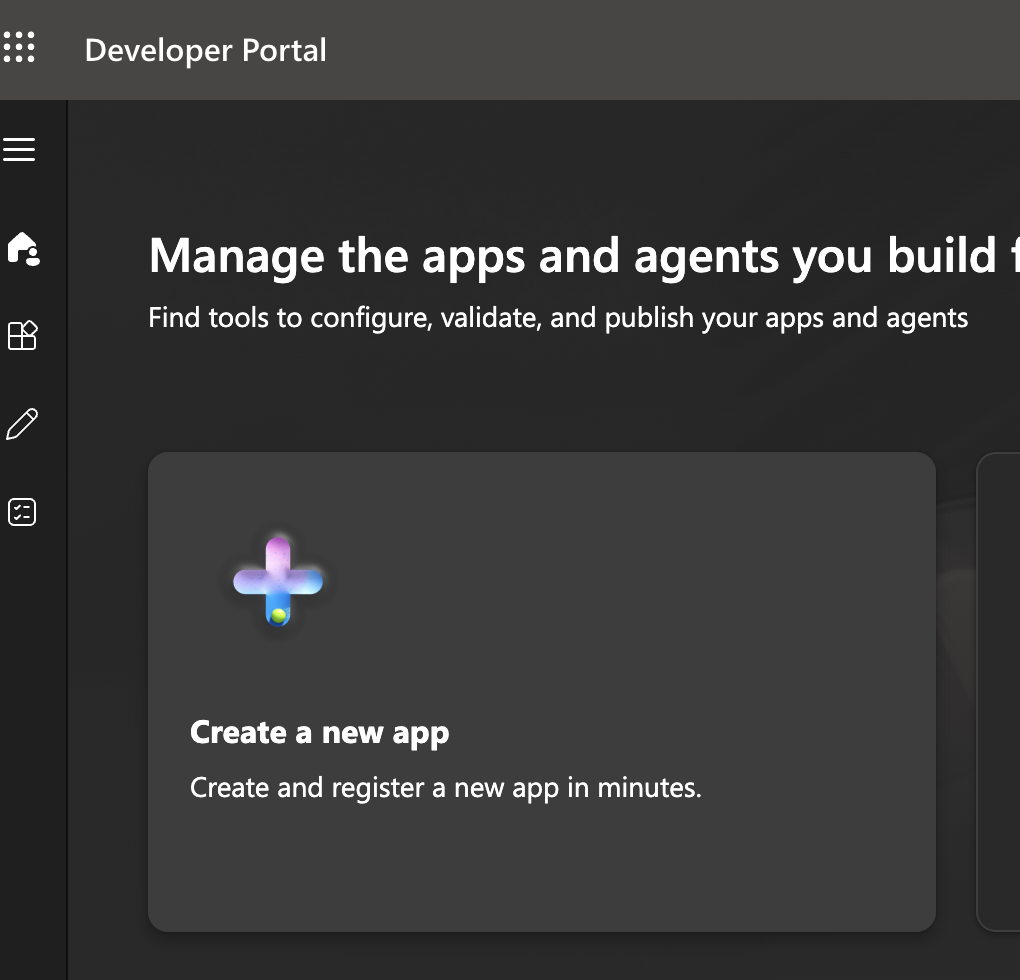Viewport: 1020px width, 980px height.
Task: Click 'Find tools to configure' subtitle
Action: click(x=558, y=319)
